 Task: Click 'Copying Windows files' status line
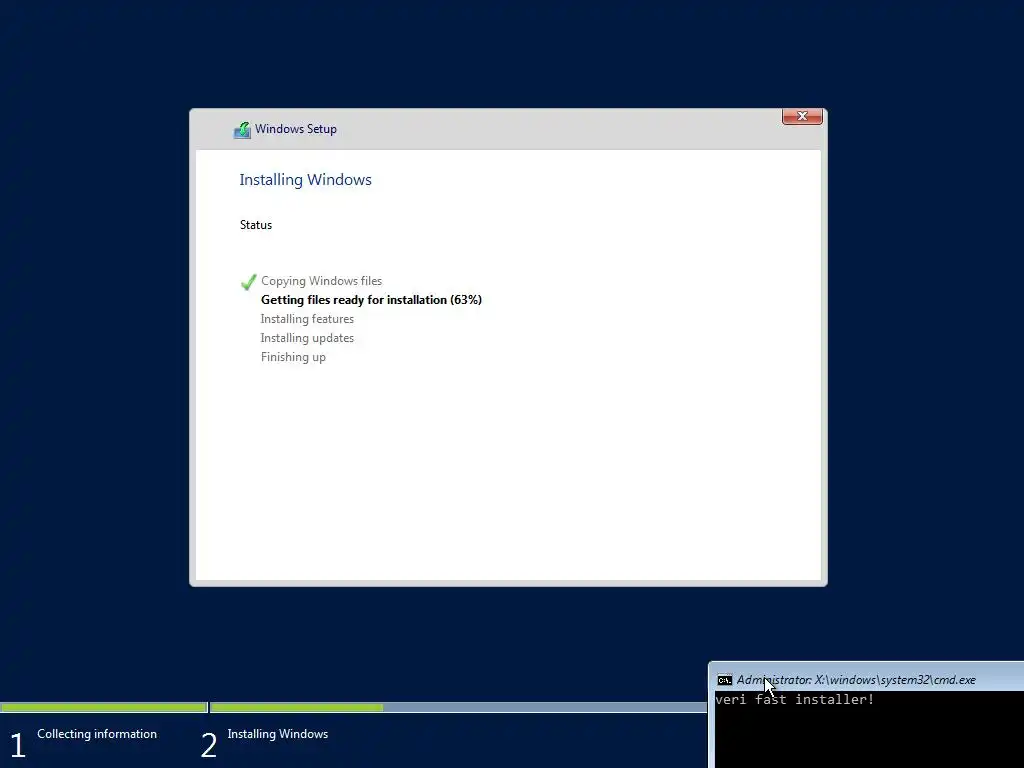click(x=321, y=281)
